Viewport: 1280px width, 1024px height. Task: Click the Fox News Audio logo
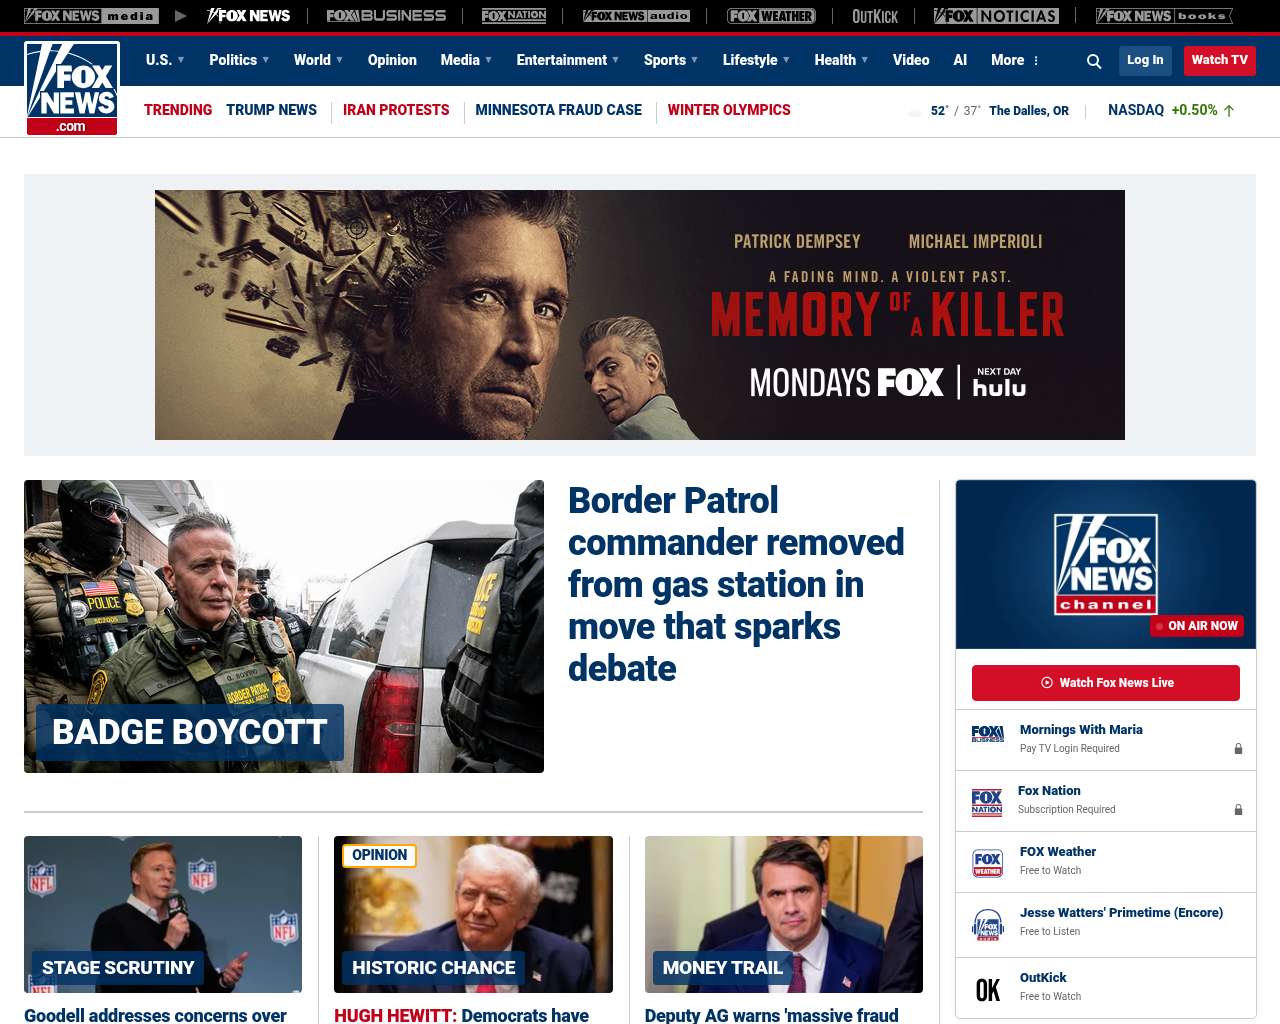click(x=636, y=16)
